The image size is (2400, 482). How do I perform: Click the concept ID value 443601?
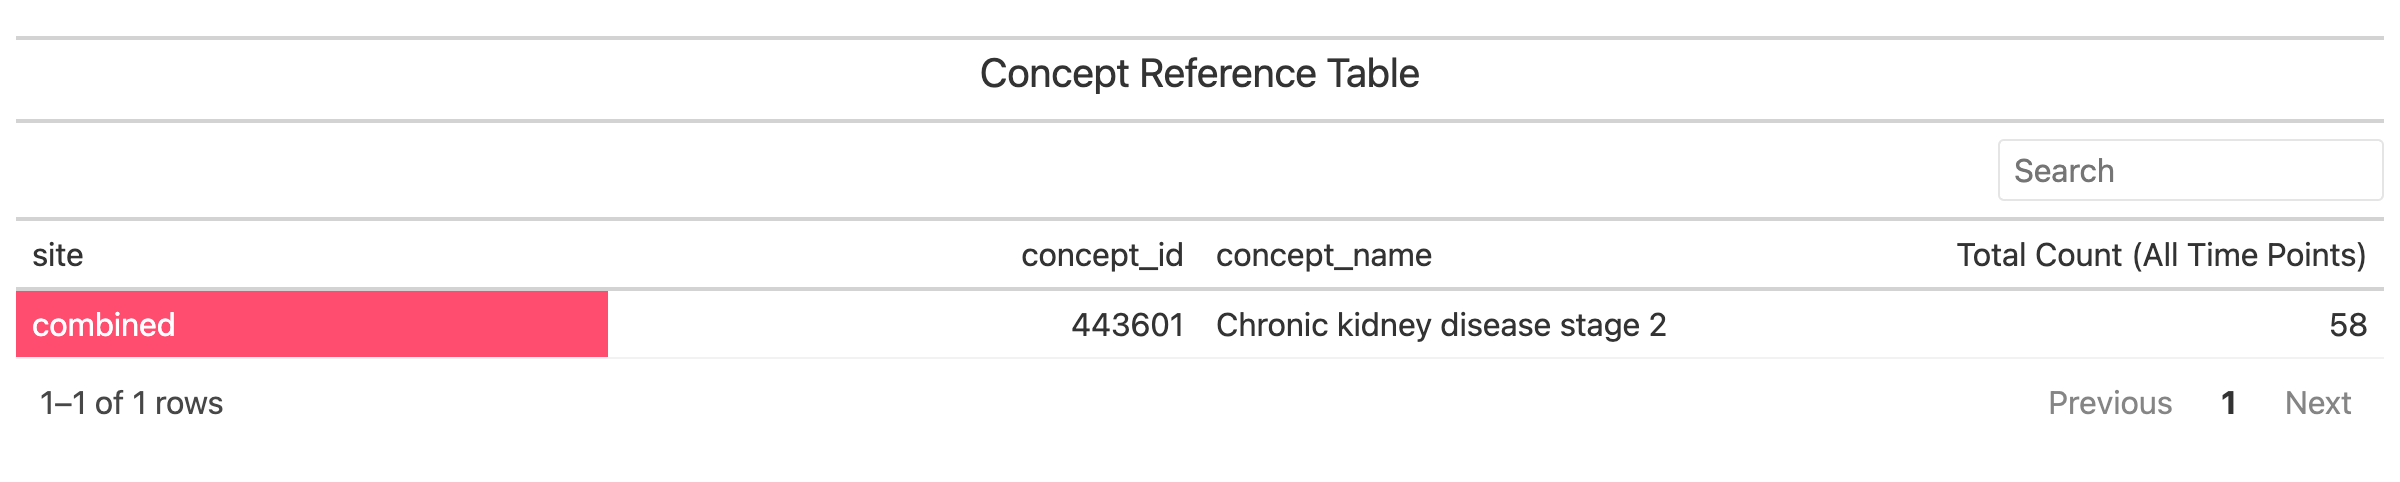pos(1127,325)
